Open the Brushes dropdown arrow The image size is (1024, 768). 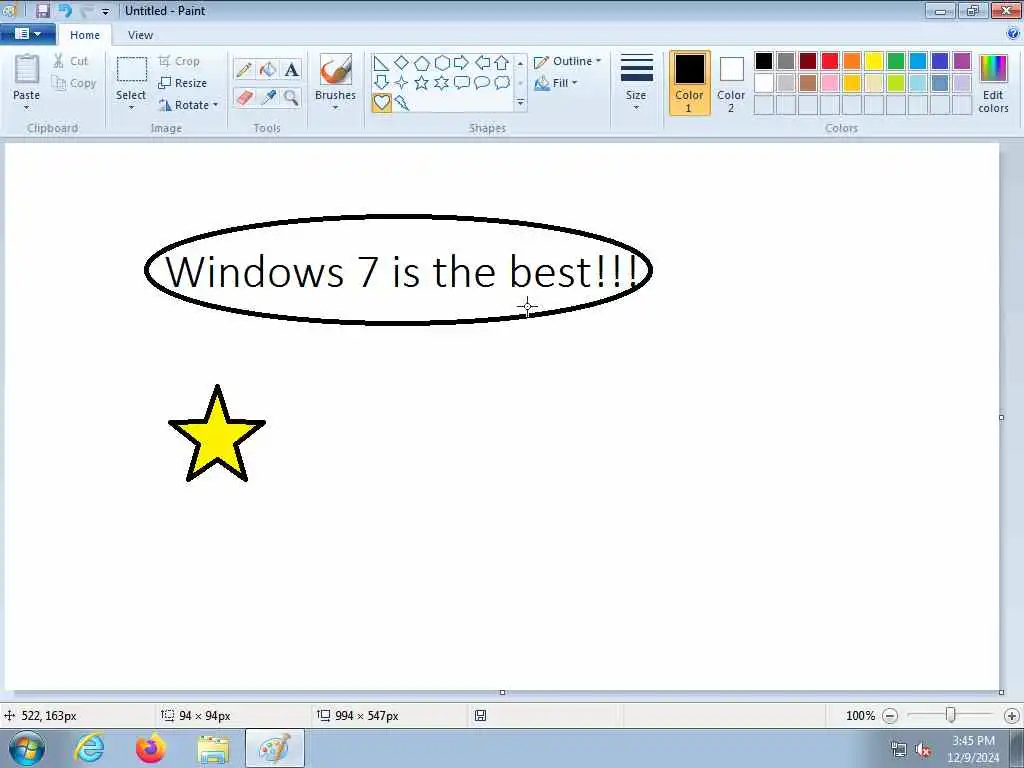[x=335, y=108]
